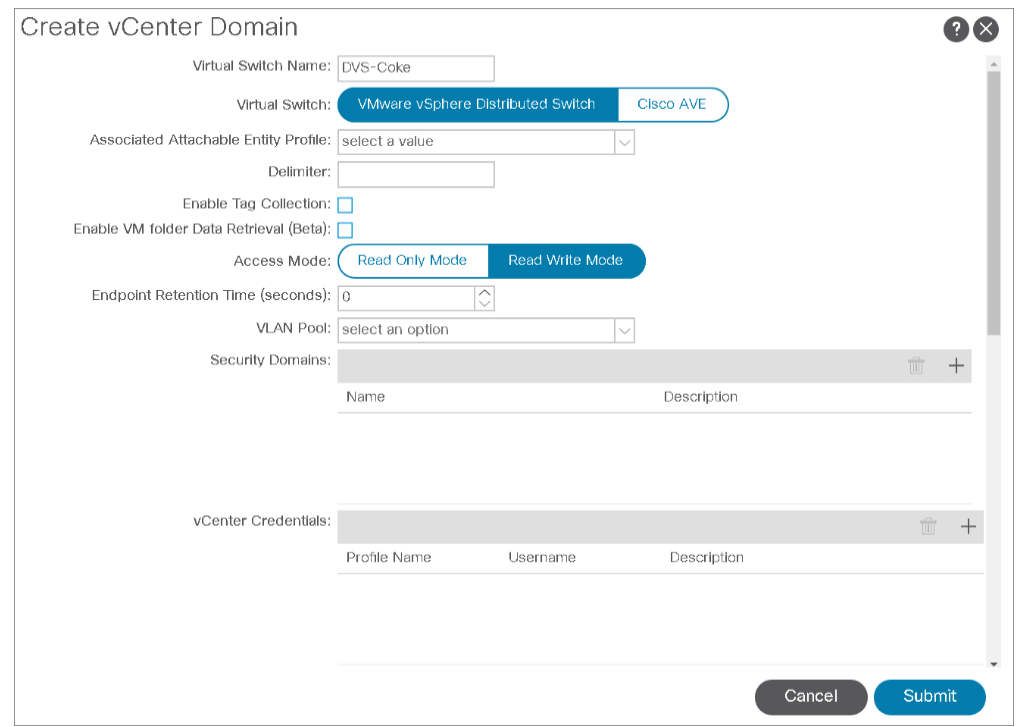Viewport: 1032px width, 727px height.
Task: Click the help question mark icon
Action: [956, 29]
